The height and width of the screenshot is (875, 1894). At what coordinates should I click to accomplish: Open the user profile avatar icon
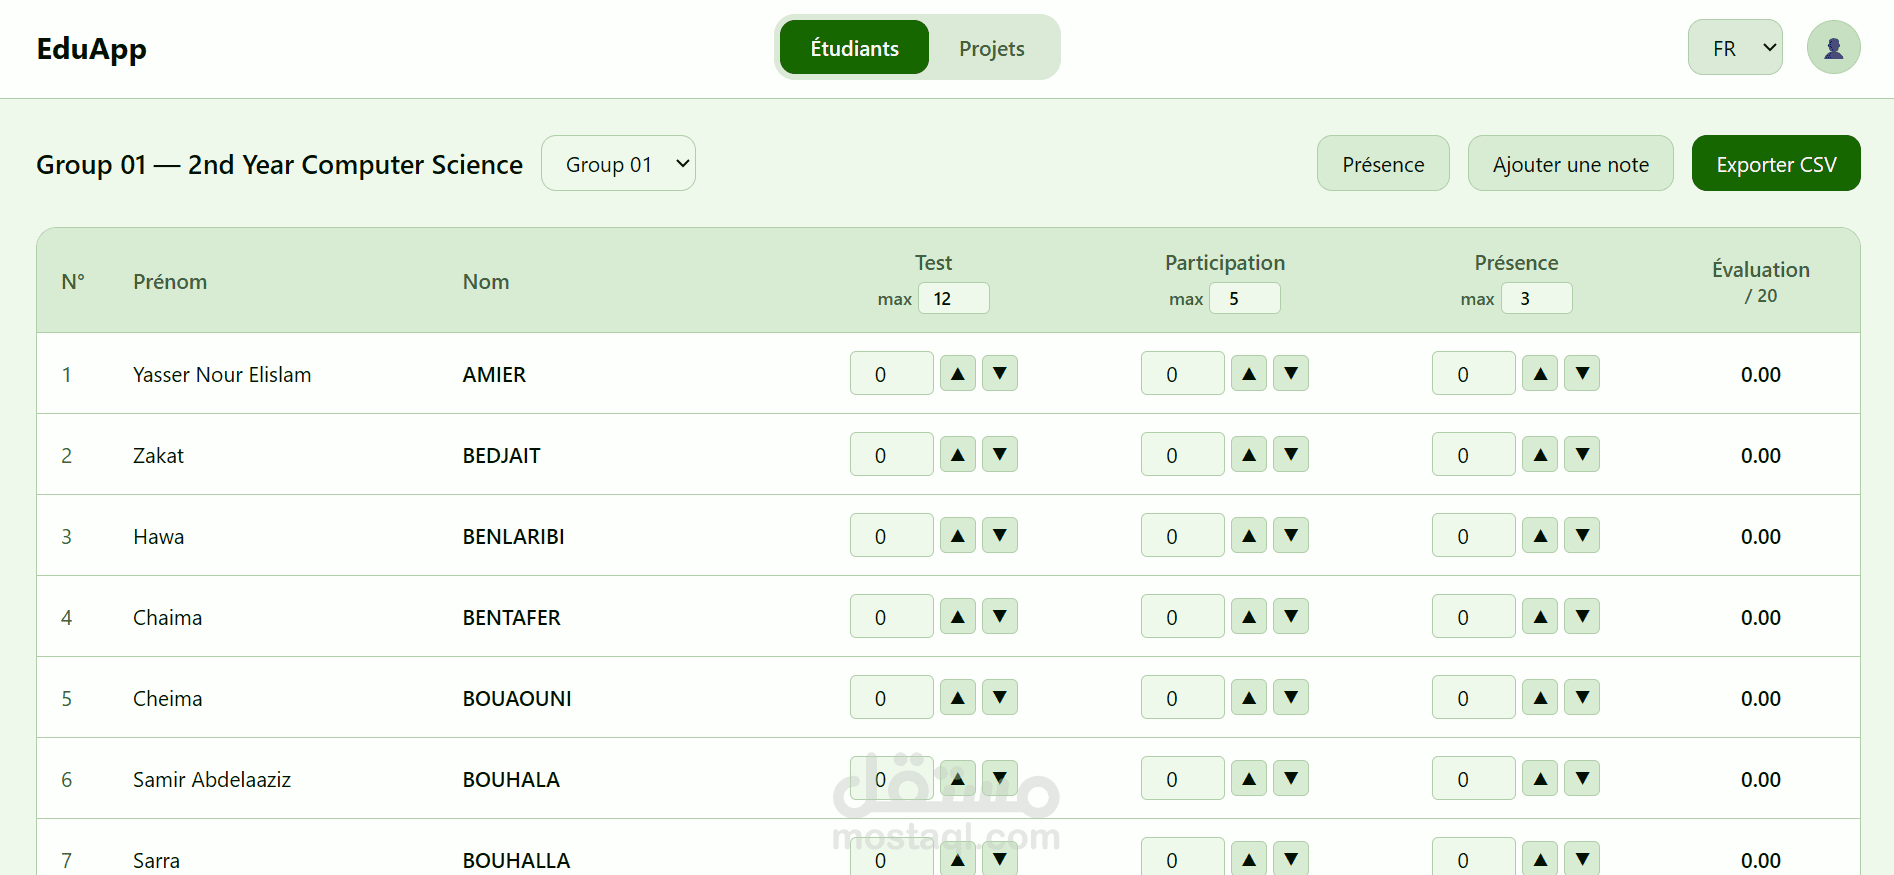1833,48
